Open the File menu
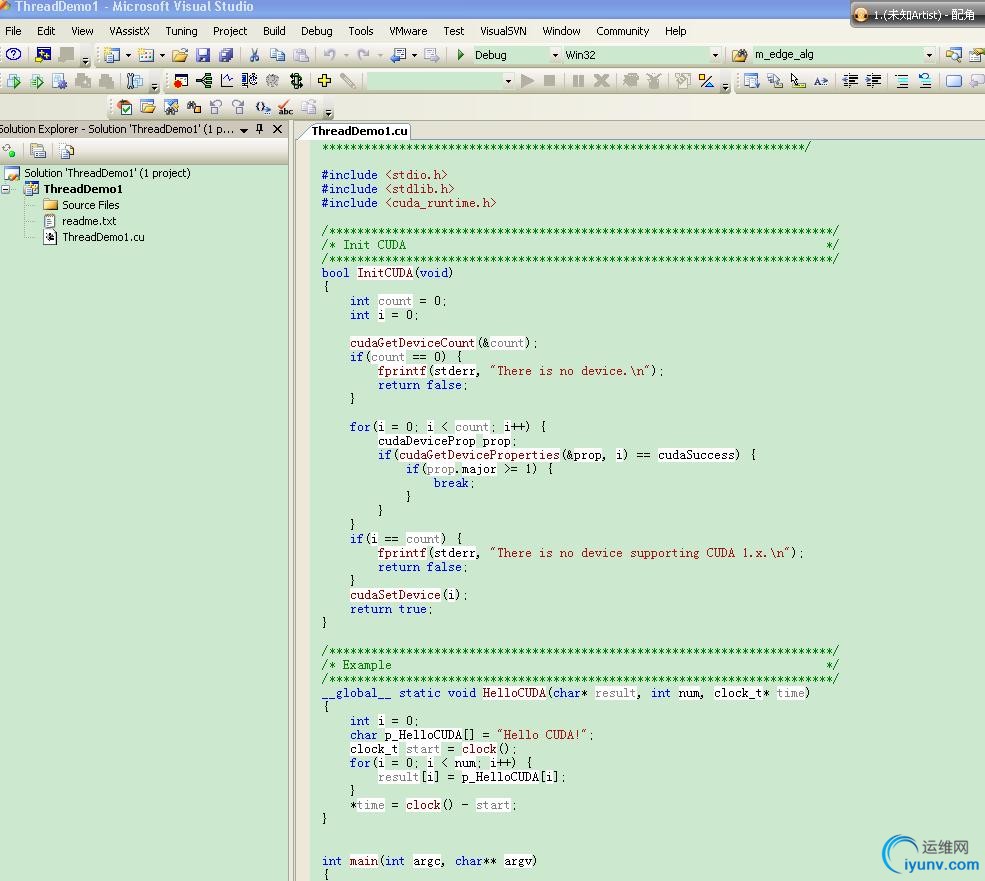This screenshot has height=881, width=985. 13,31
